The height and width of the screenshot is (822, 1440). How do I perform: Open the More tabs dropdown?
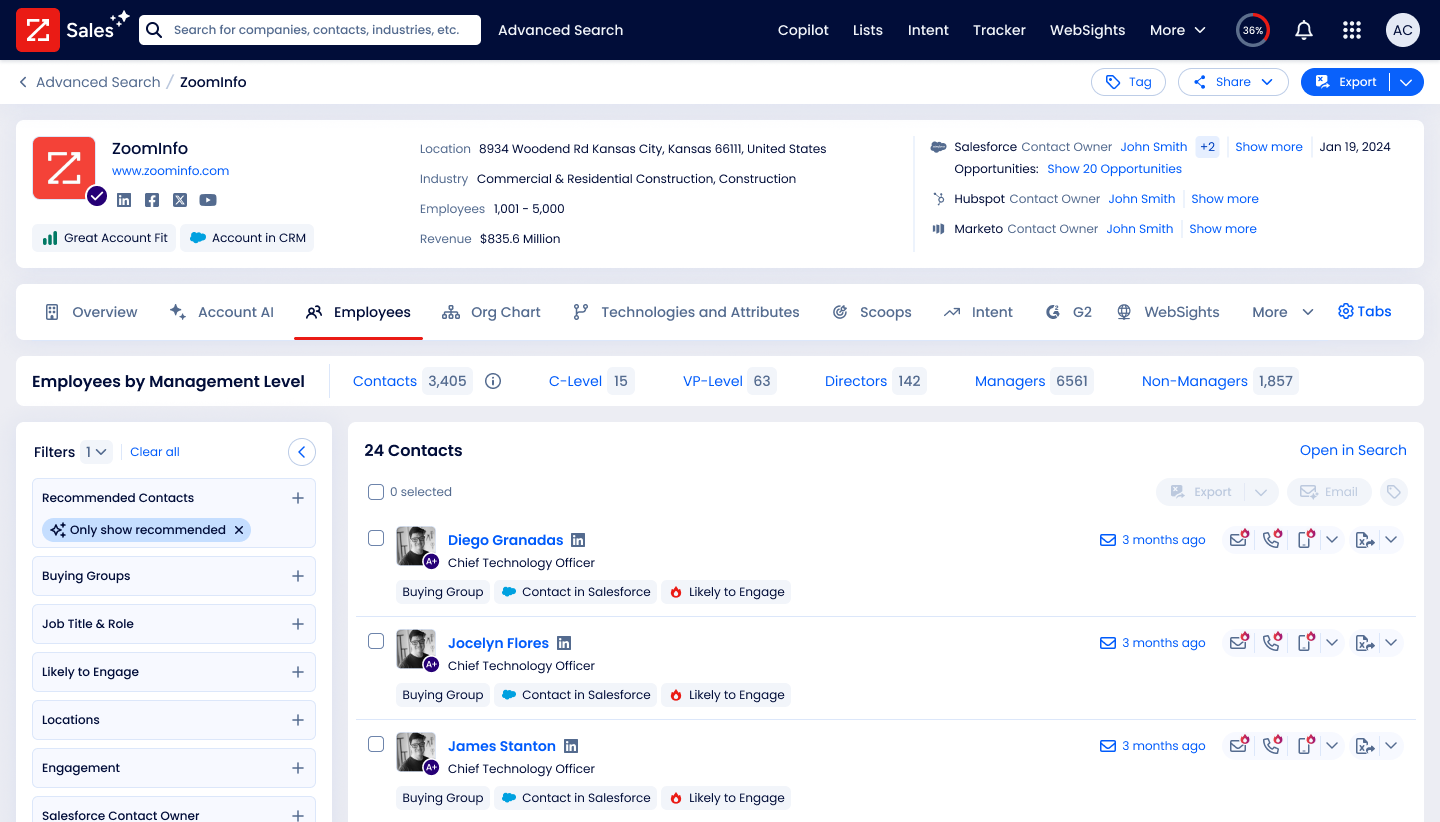click(1283, 312)
